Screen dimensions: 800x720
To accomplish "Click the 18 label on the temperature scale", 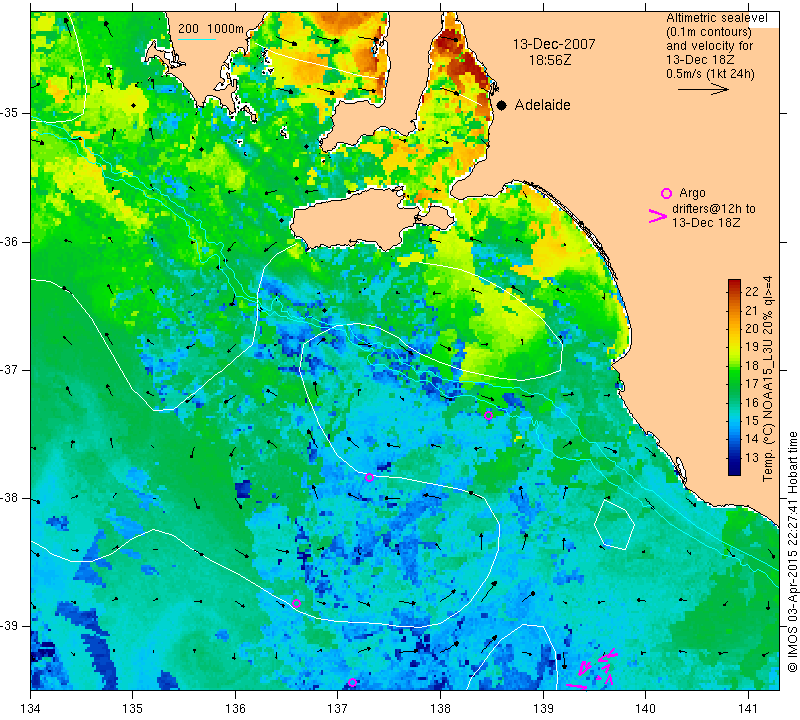I will [752, 365].
